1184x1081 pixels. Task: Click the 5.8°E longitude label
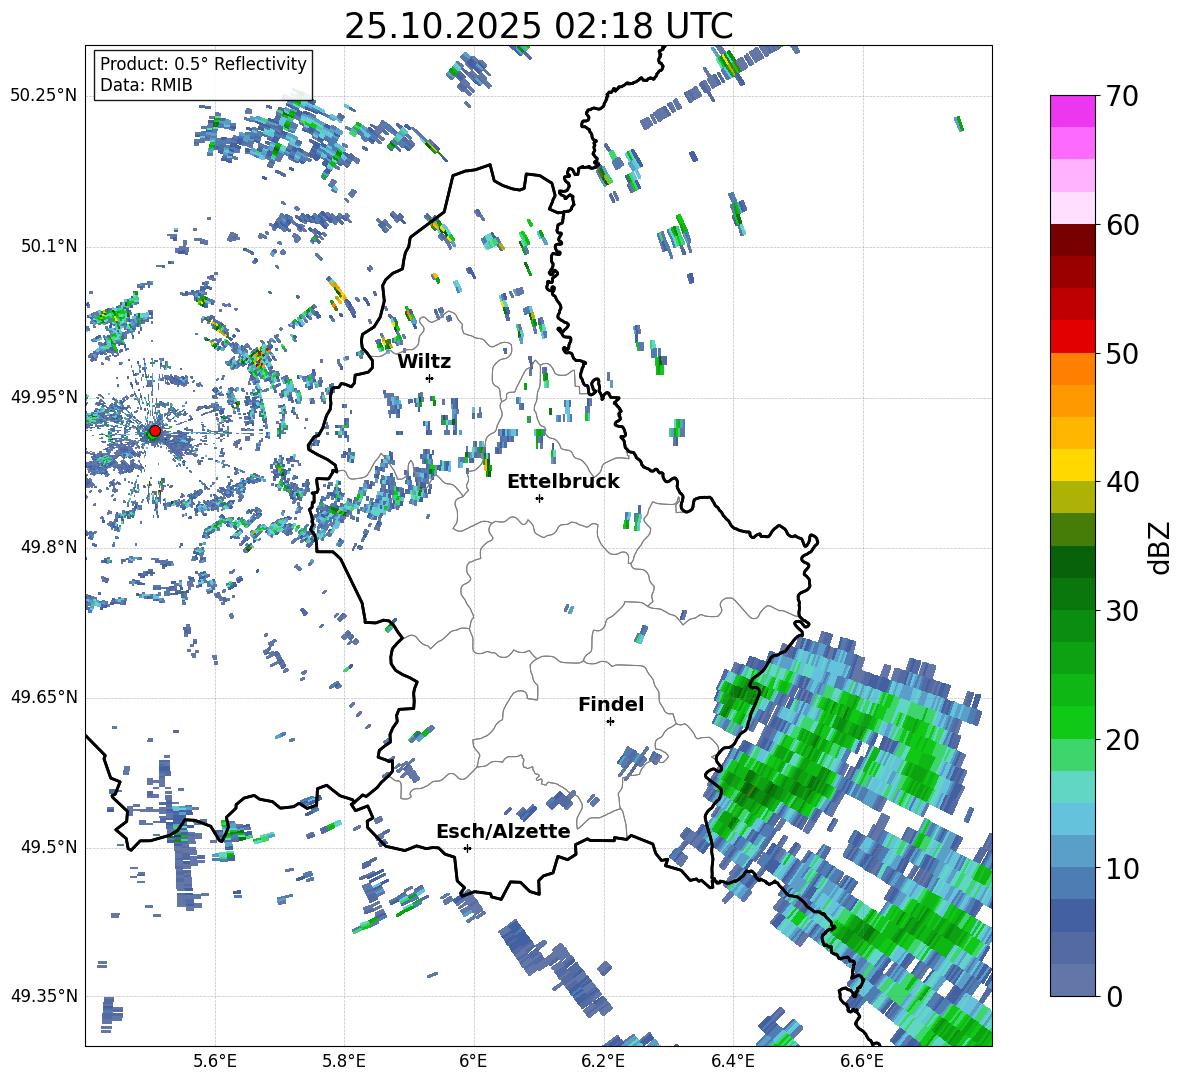(x=344, y=1062)
